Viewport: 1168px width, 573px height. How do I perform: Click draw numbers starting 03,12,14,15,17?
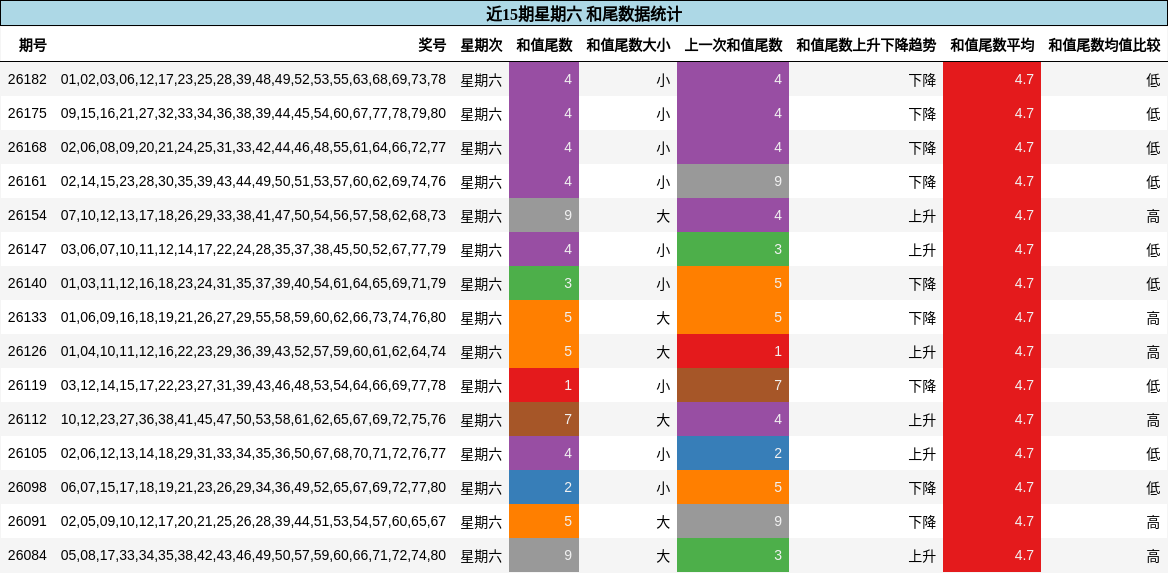coord(253,386)
